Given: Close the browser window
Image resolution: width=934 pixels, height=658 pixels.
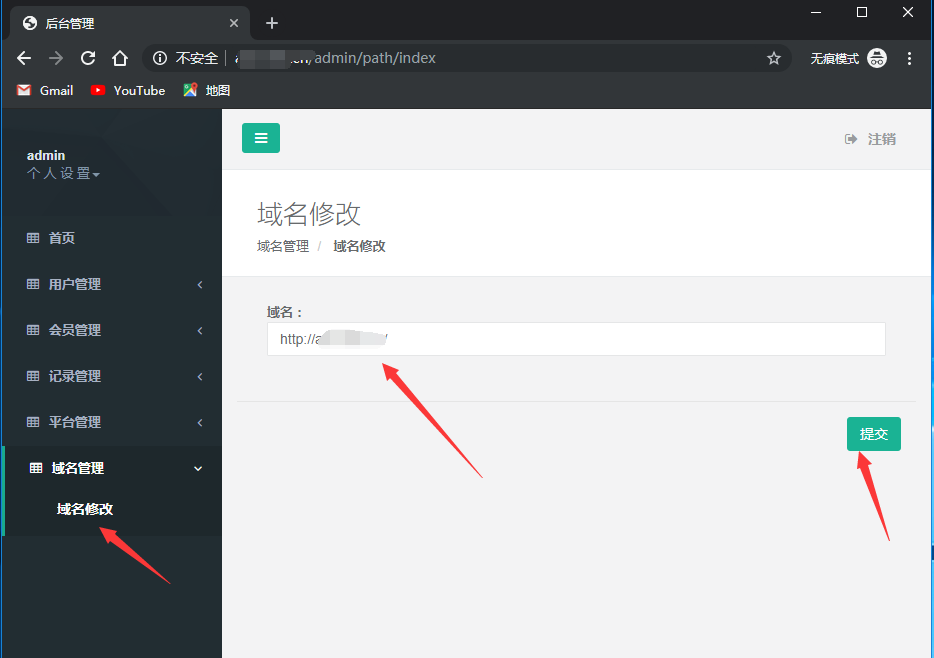Looking at the screenshot, I should (x=908, y=12).
